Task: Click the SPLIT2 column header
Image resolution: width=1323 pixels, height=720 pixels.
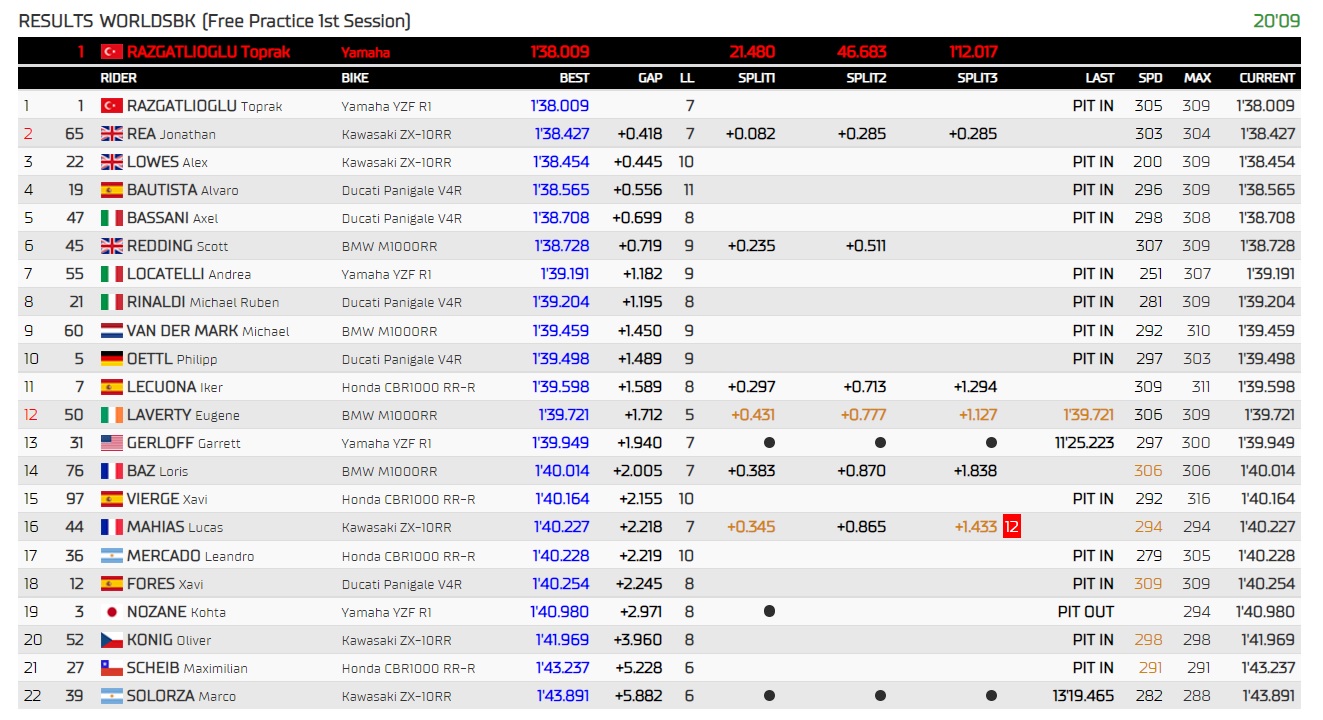Action: pyautogui.click(x=866, y=78)
